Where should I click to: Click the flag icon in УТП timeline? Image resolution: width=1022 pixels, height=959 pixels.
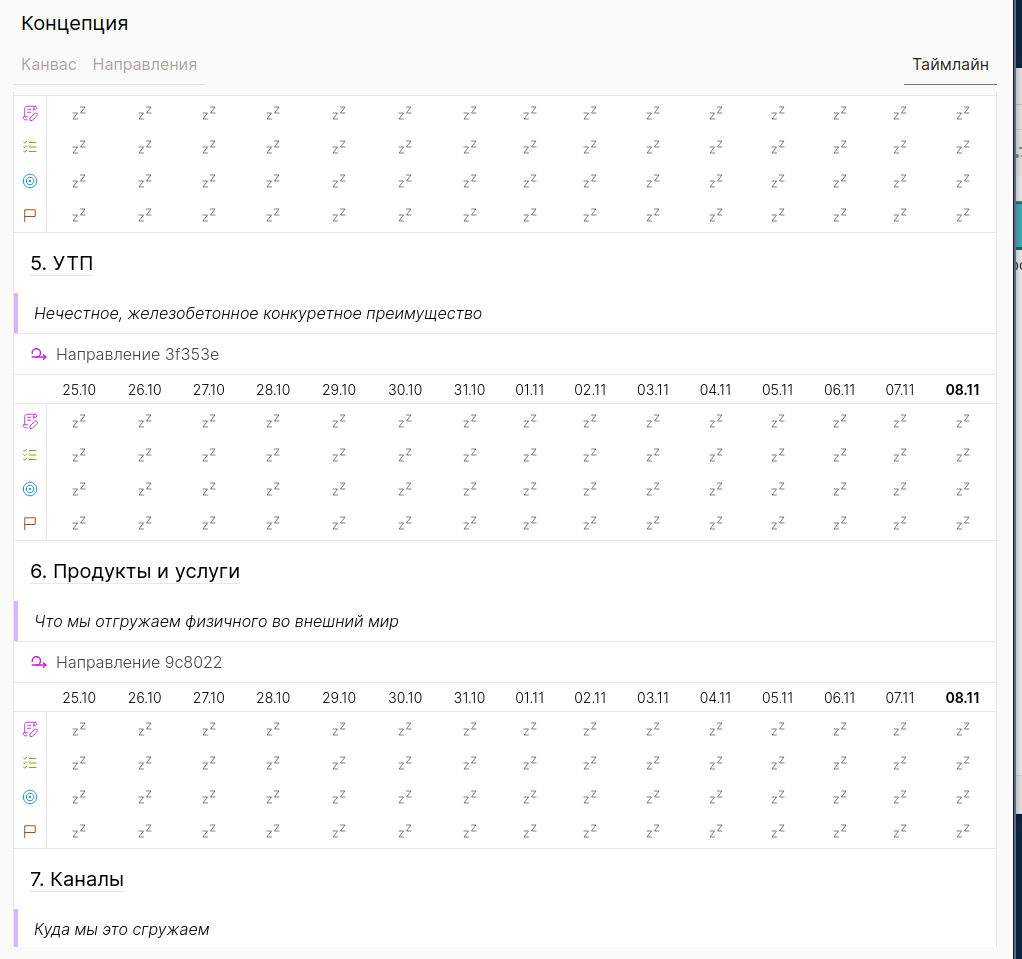point(30,523)
